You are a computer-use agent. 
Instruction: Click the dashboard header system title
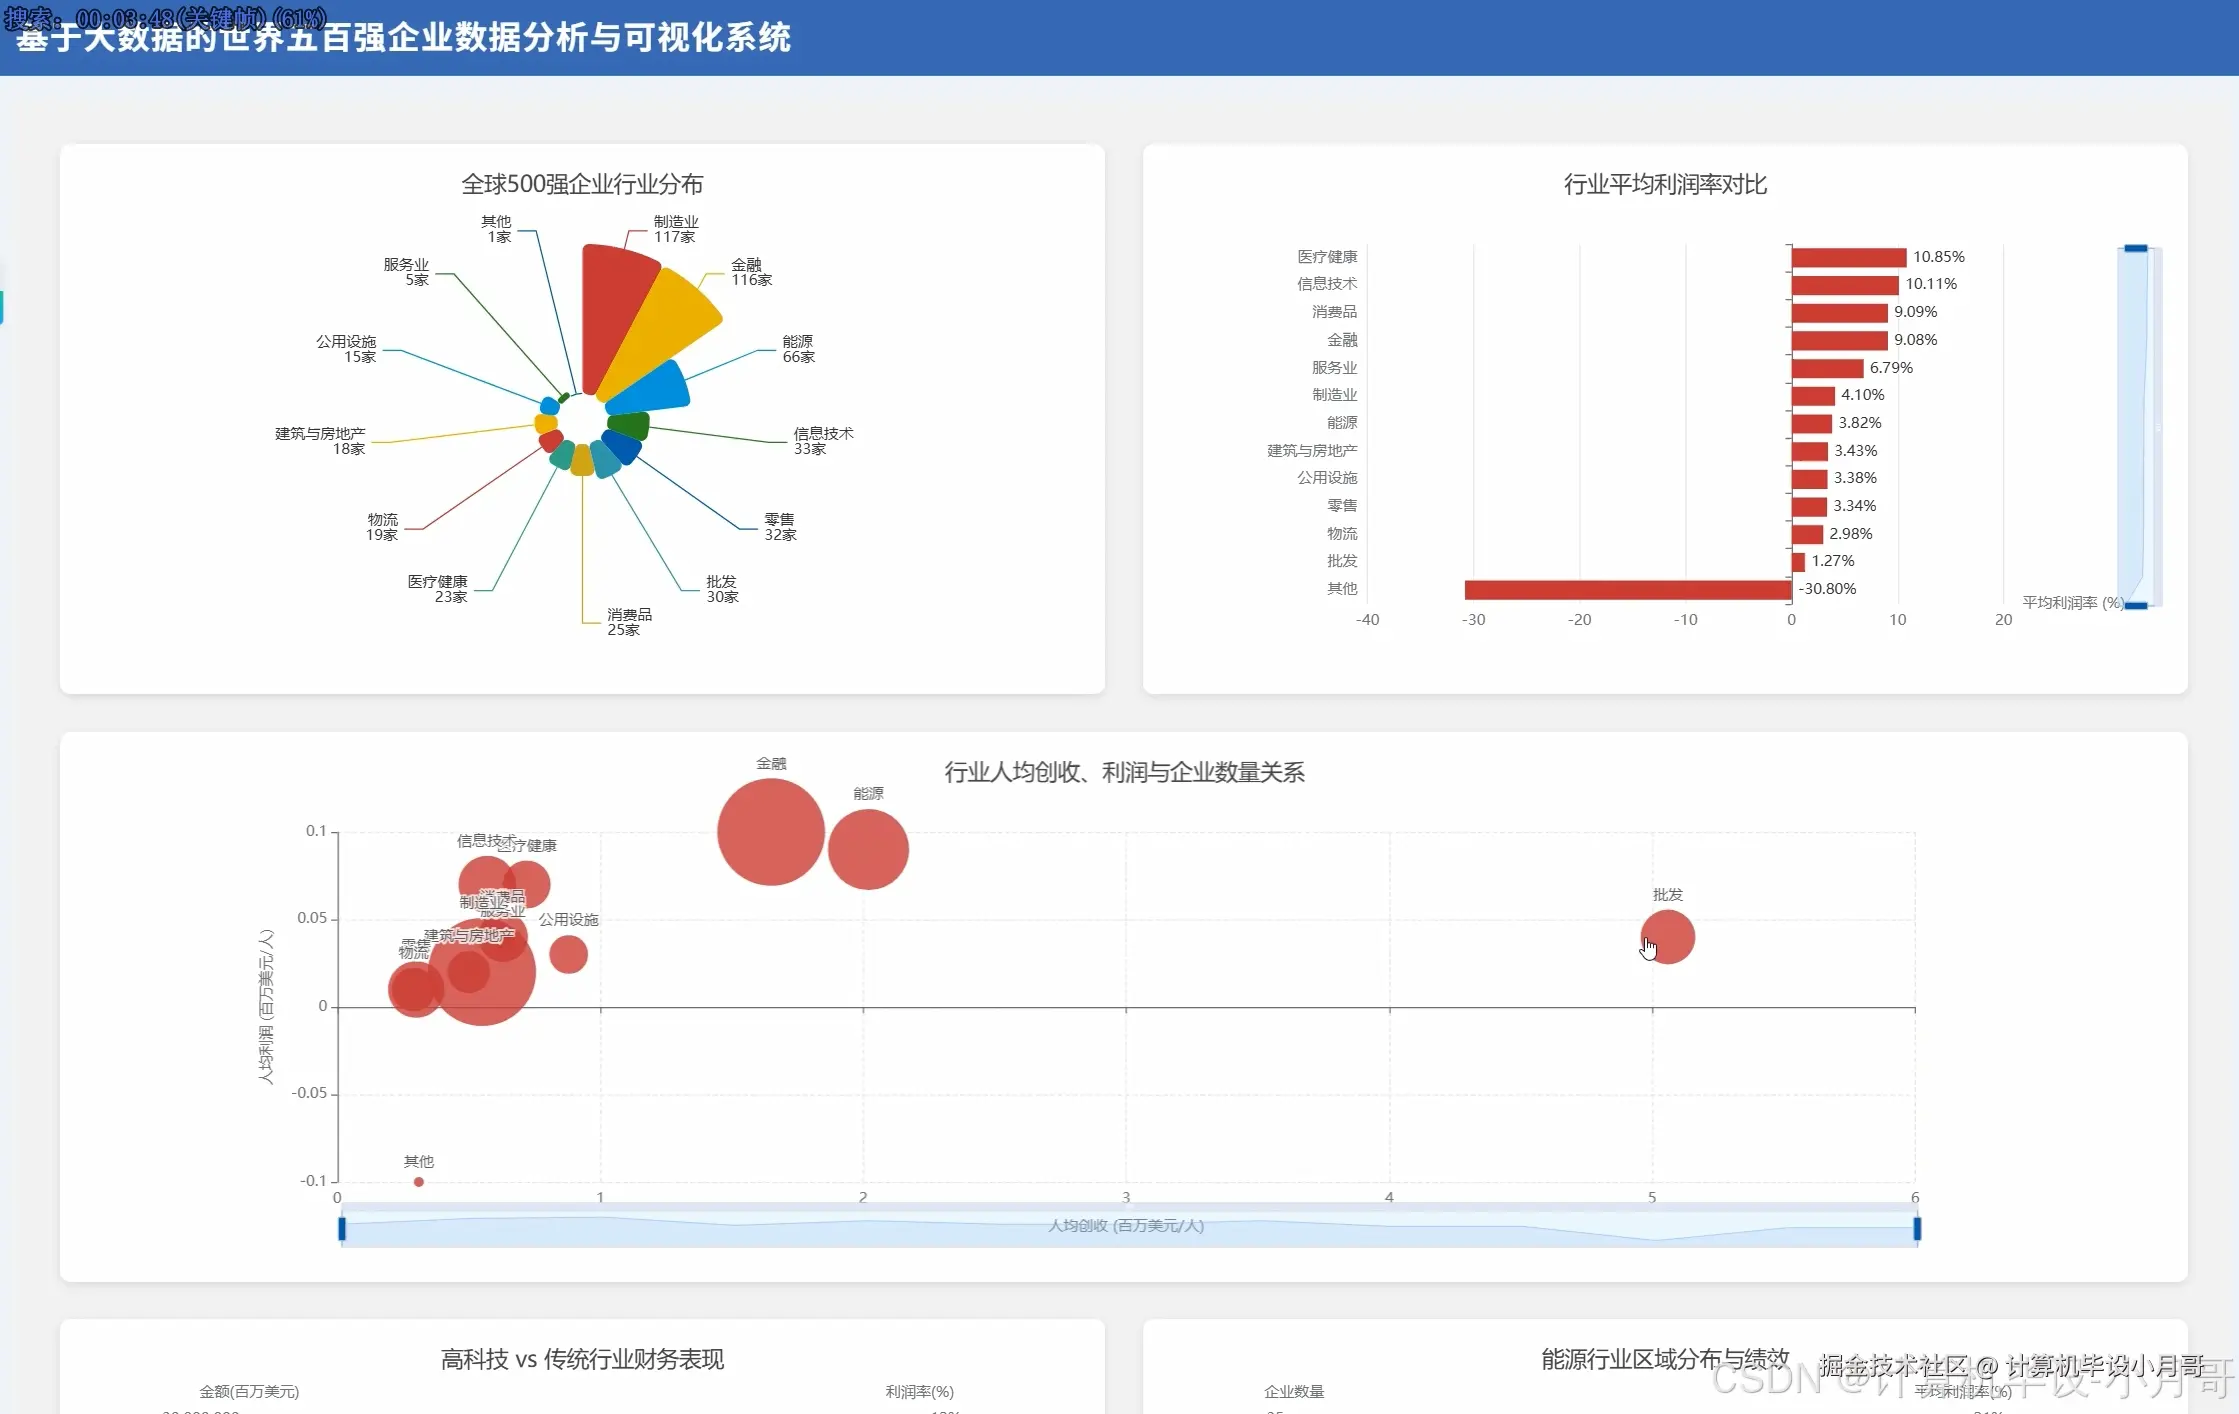403,38
